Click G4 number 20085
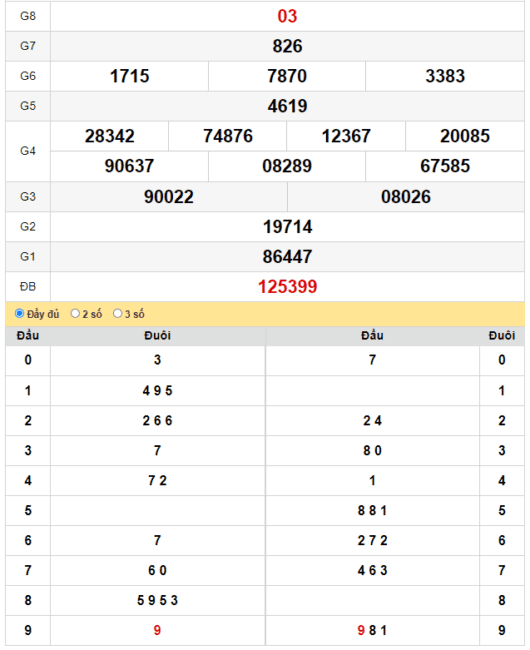The image size is (530, 650). (x=465, y=136)
